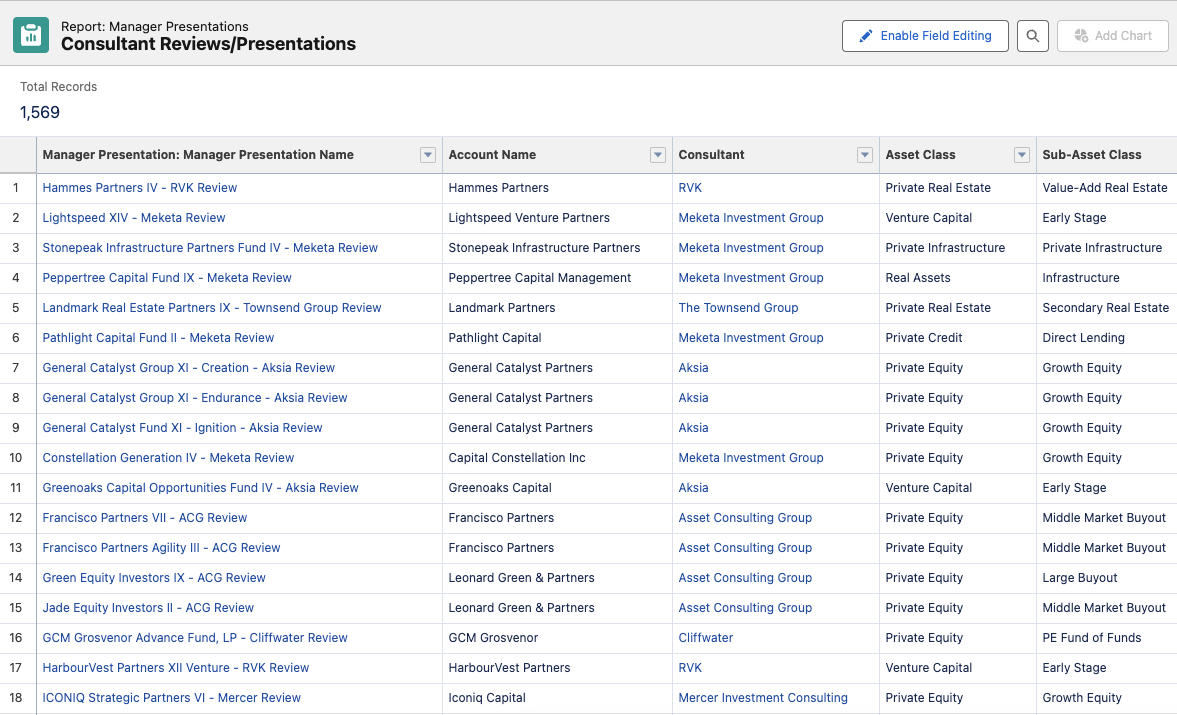Click The Townsend Group consultant link

[738, 308]
